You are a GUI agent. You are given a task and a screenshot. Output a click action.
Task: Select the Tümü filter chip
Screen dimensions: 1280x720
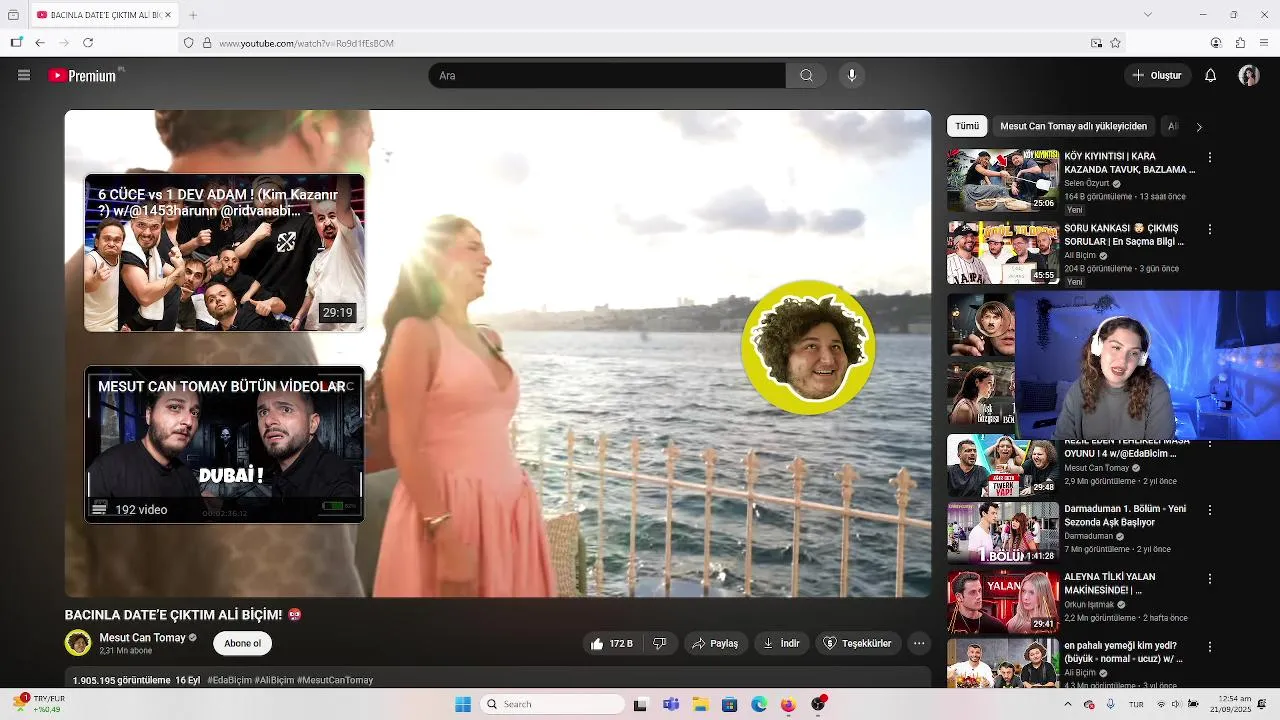[x=967, y=126]
